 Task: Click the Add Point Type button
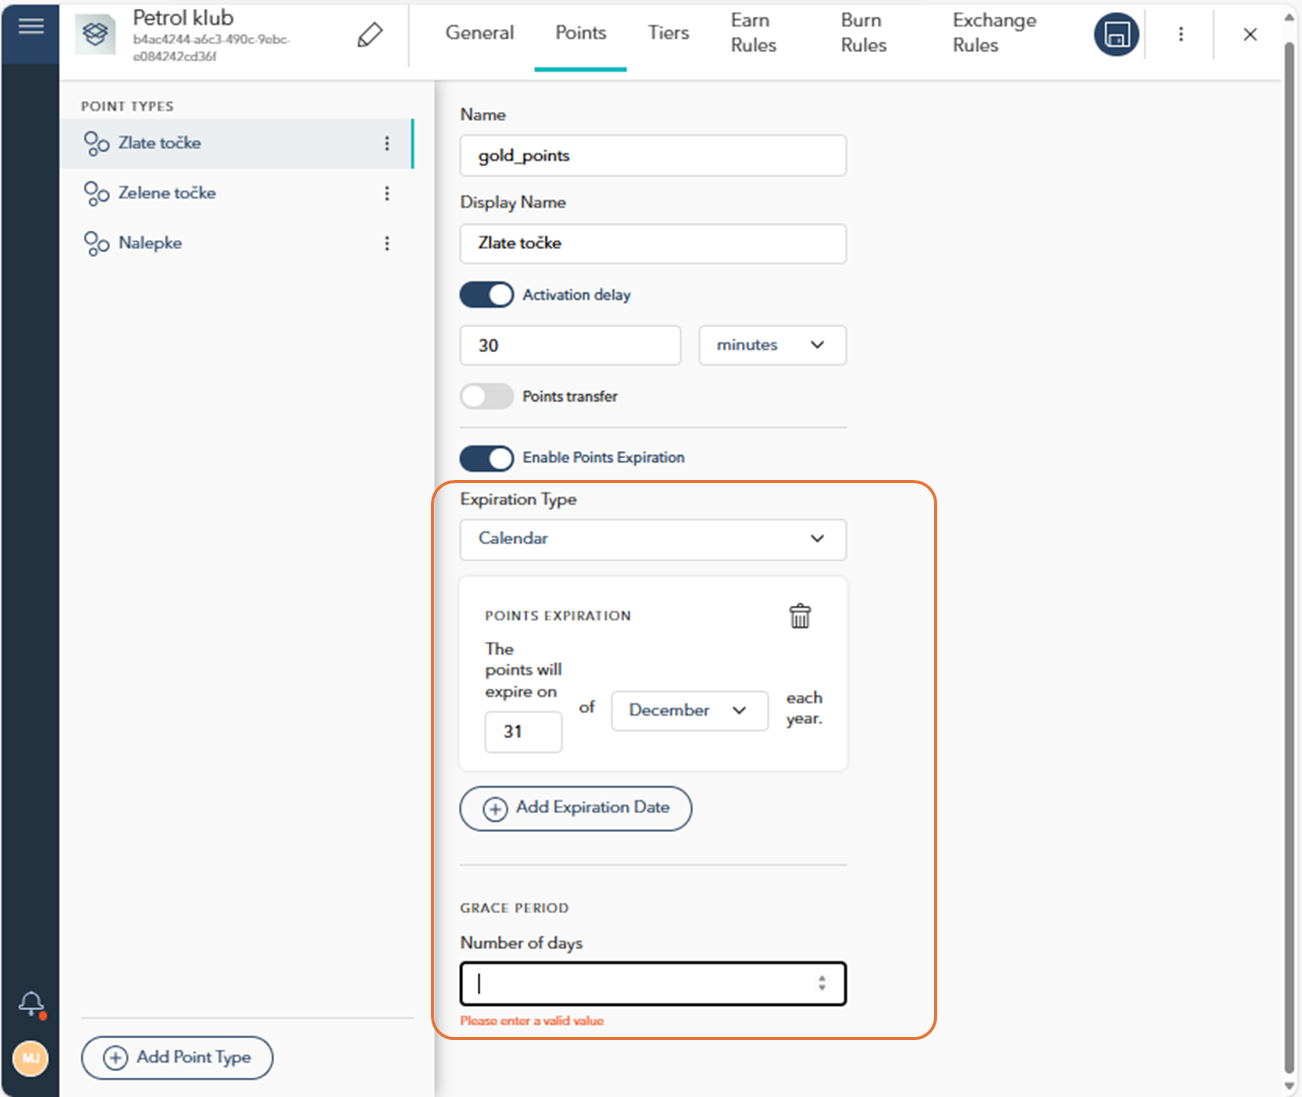(x=177, y=1058)
